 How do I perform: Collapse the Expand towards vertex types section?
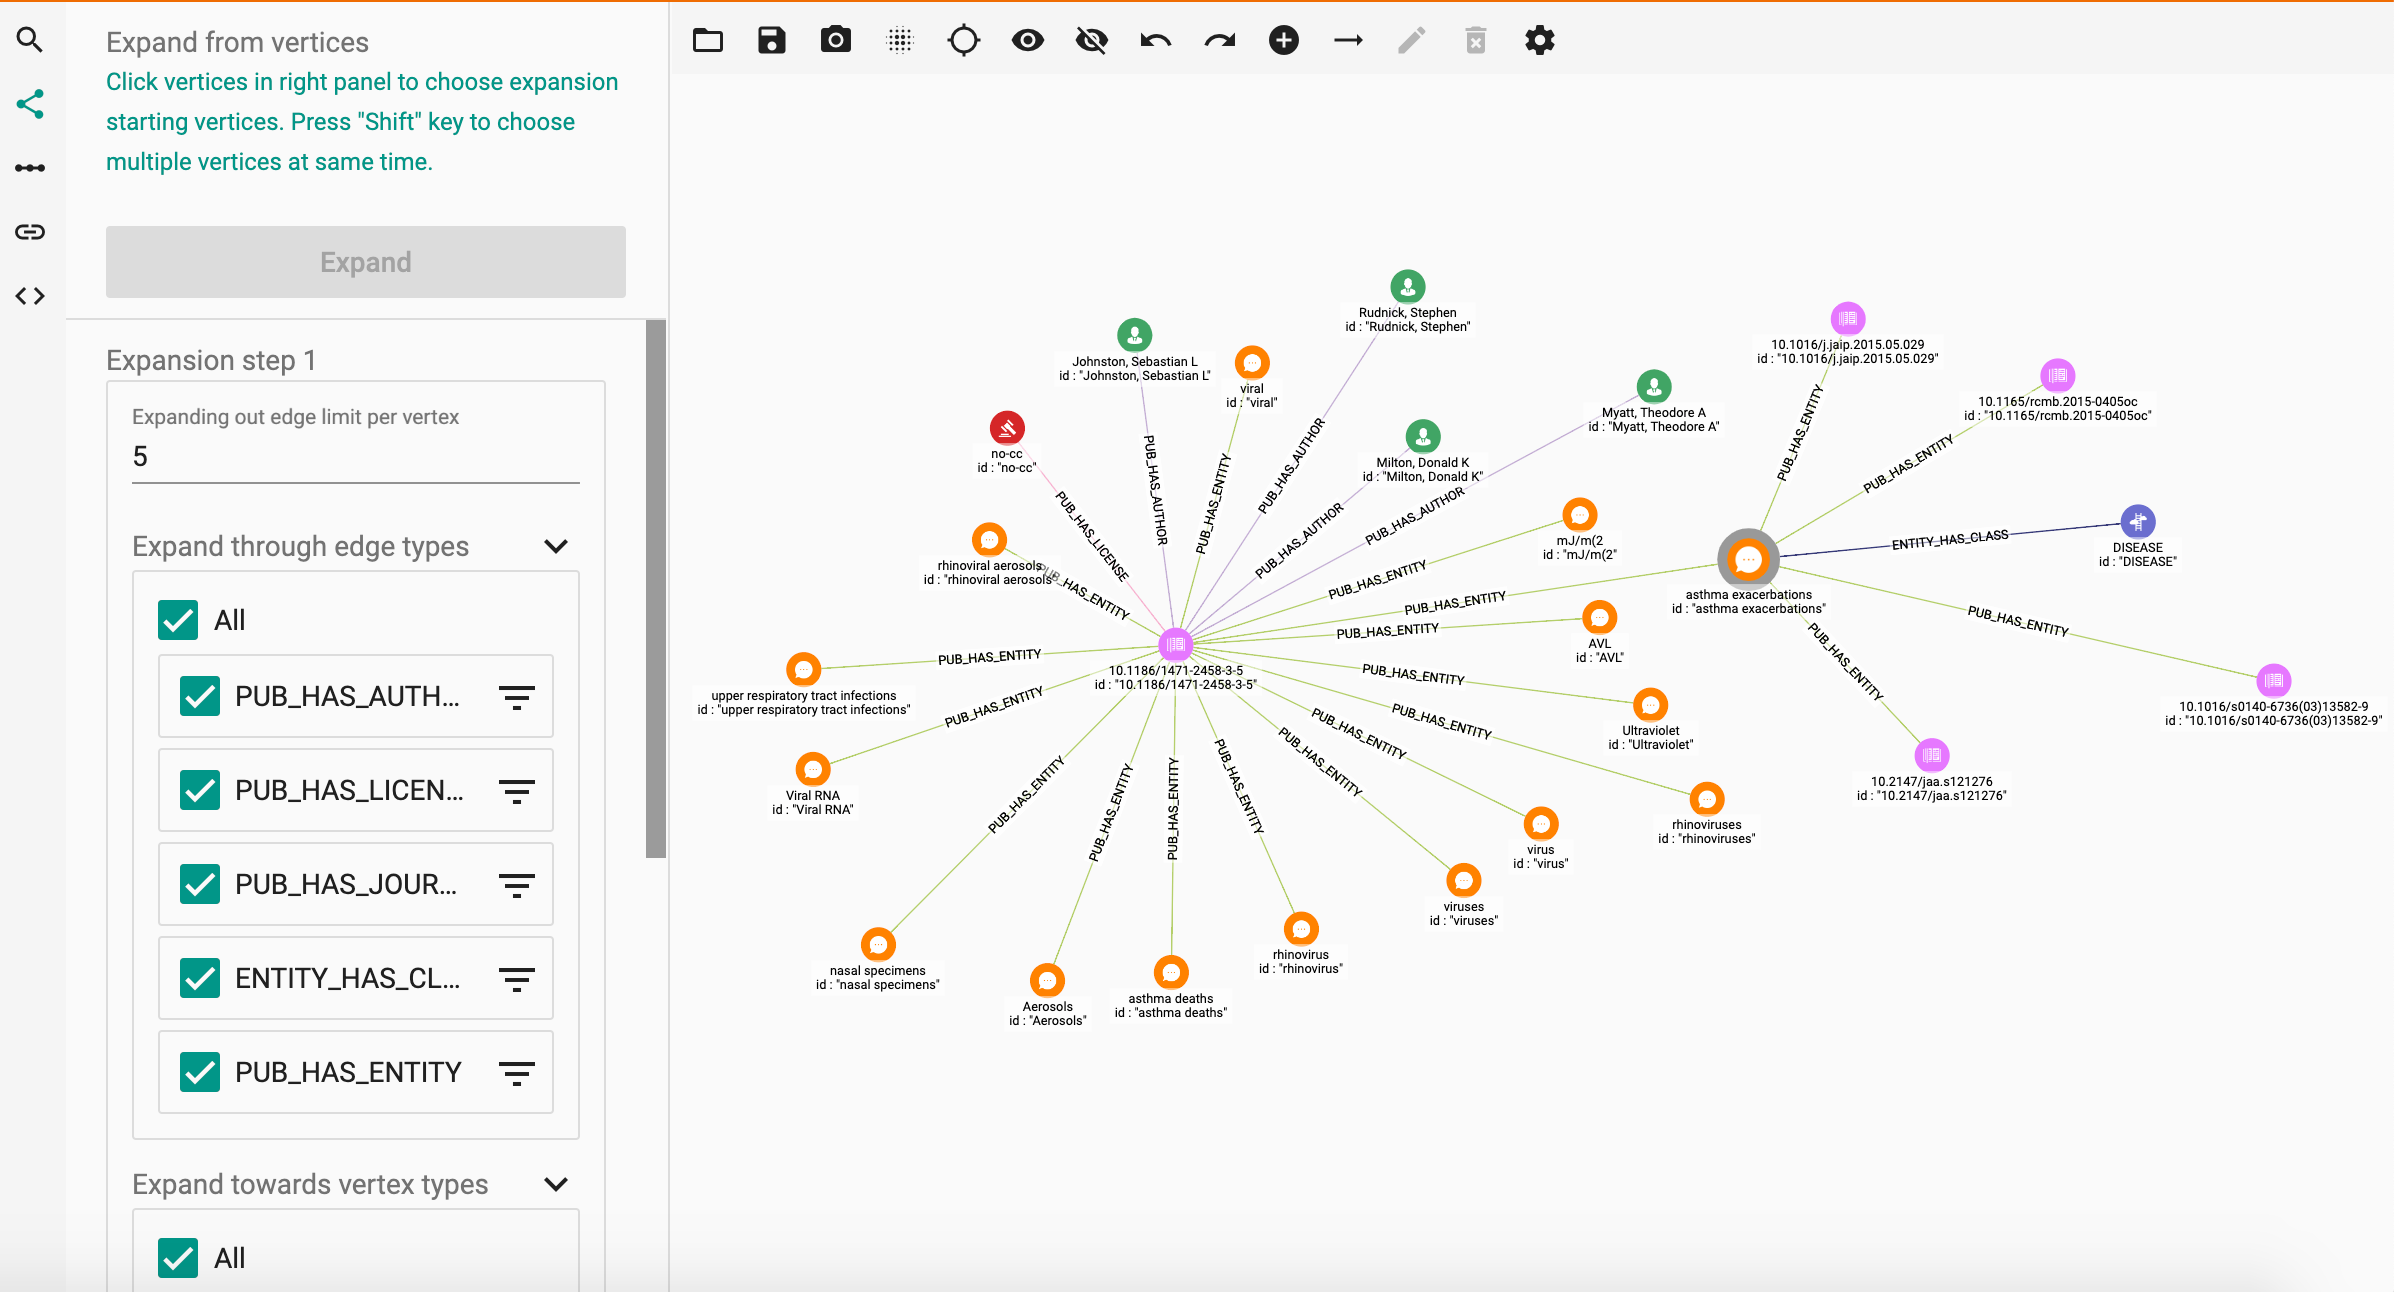pos(556,1184)
